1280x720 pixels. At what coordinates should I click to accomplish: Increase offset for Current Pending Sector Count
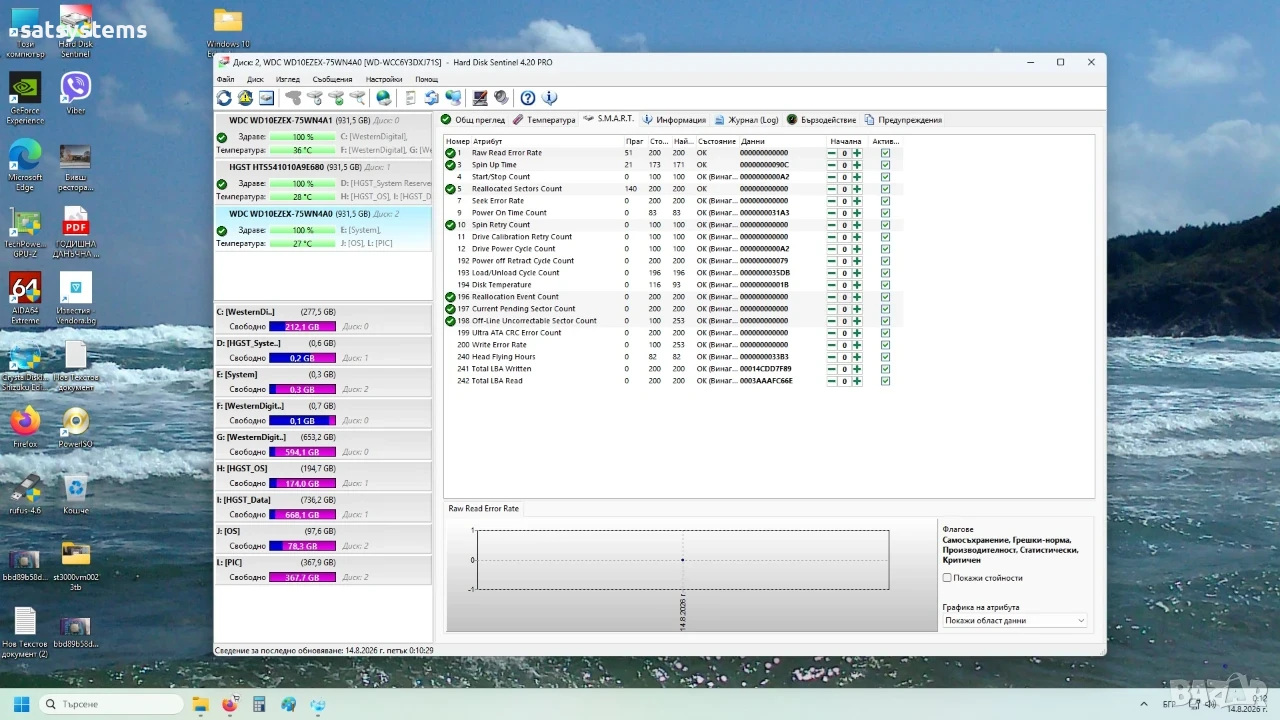tap(857, 309)
